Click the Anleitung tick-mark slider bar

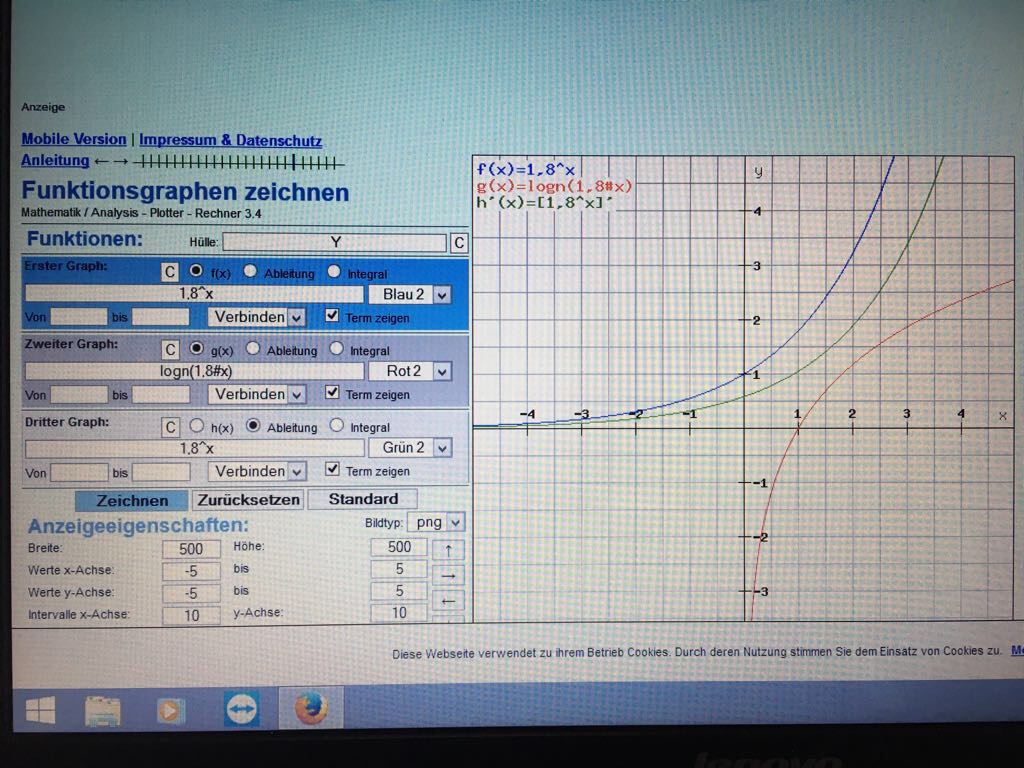click(240, 162)
